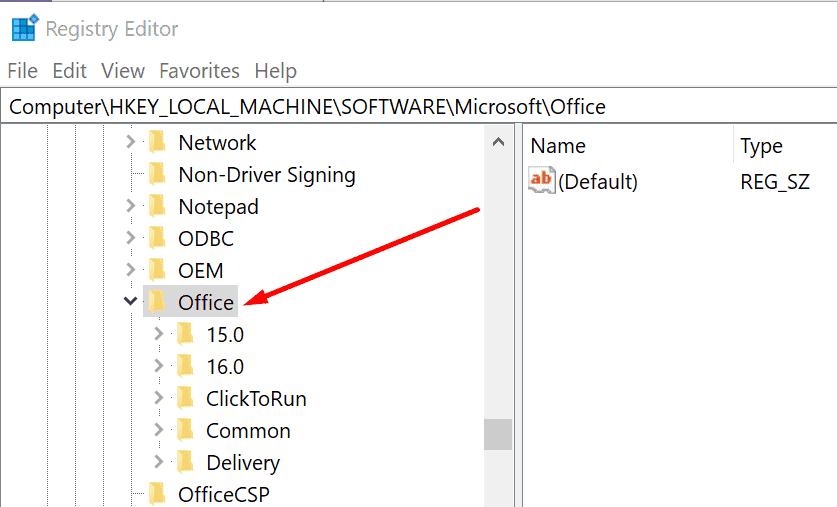Image resolution: width=837 pixels, height=507 pixels.
Task: Expand the ODBC key
Action: (131, 238)
